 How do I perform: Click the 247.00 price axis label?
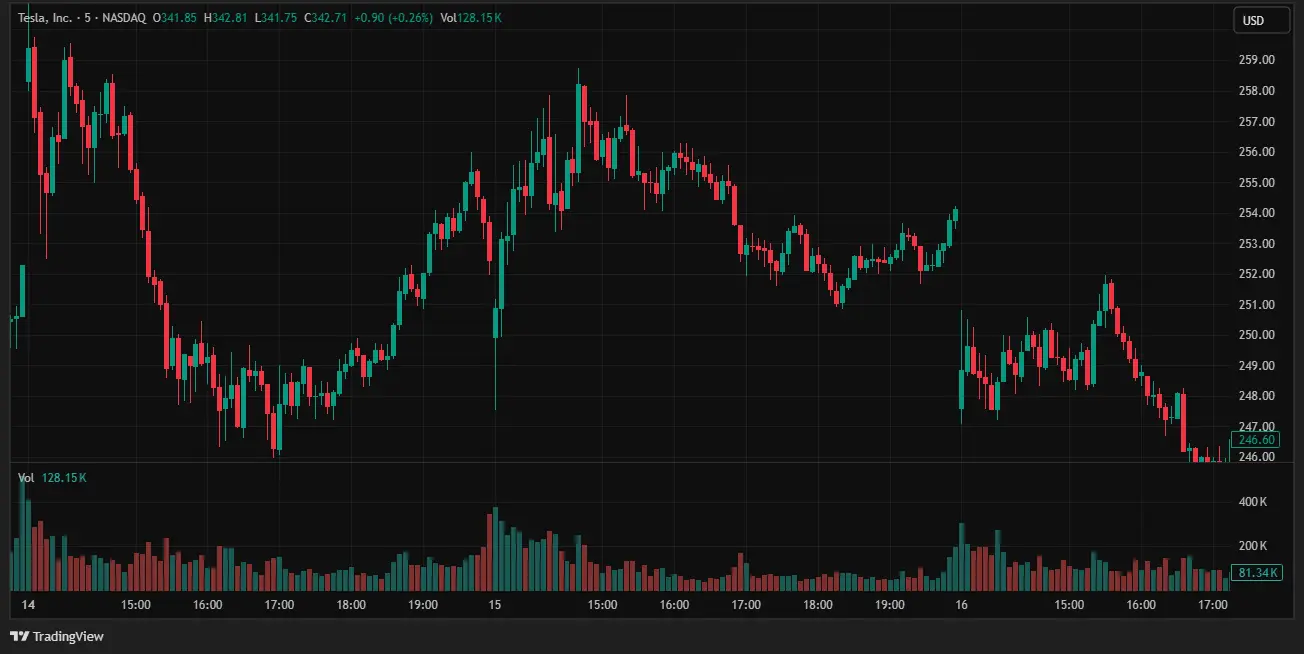pyautogui.click(x=1256, y=427)
